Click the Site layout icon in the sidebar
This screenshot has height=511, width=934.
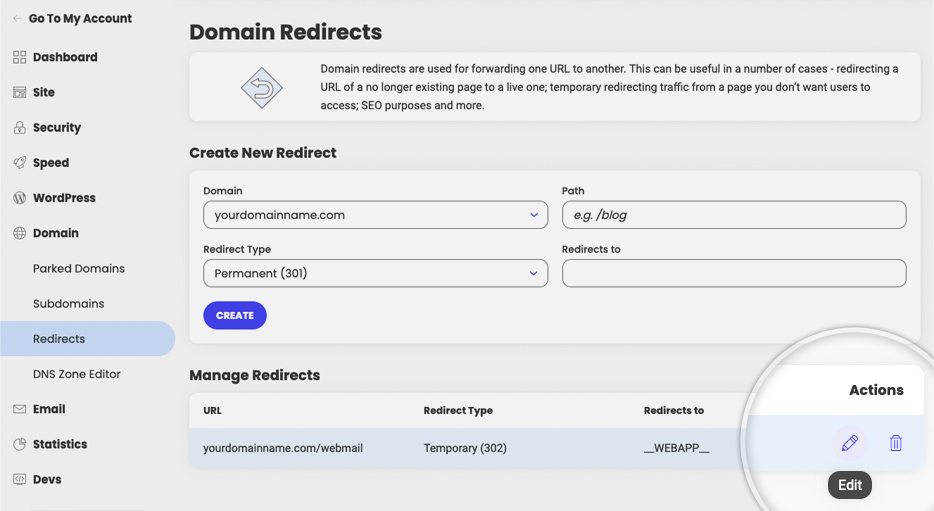tap(20, 92)
